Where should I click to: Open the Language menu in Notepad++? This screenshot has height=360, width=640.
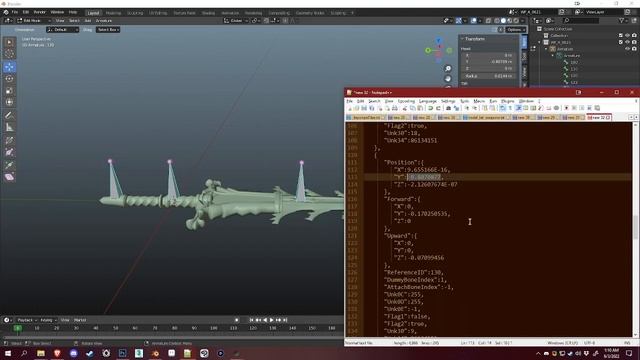click(428, 101)
